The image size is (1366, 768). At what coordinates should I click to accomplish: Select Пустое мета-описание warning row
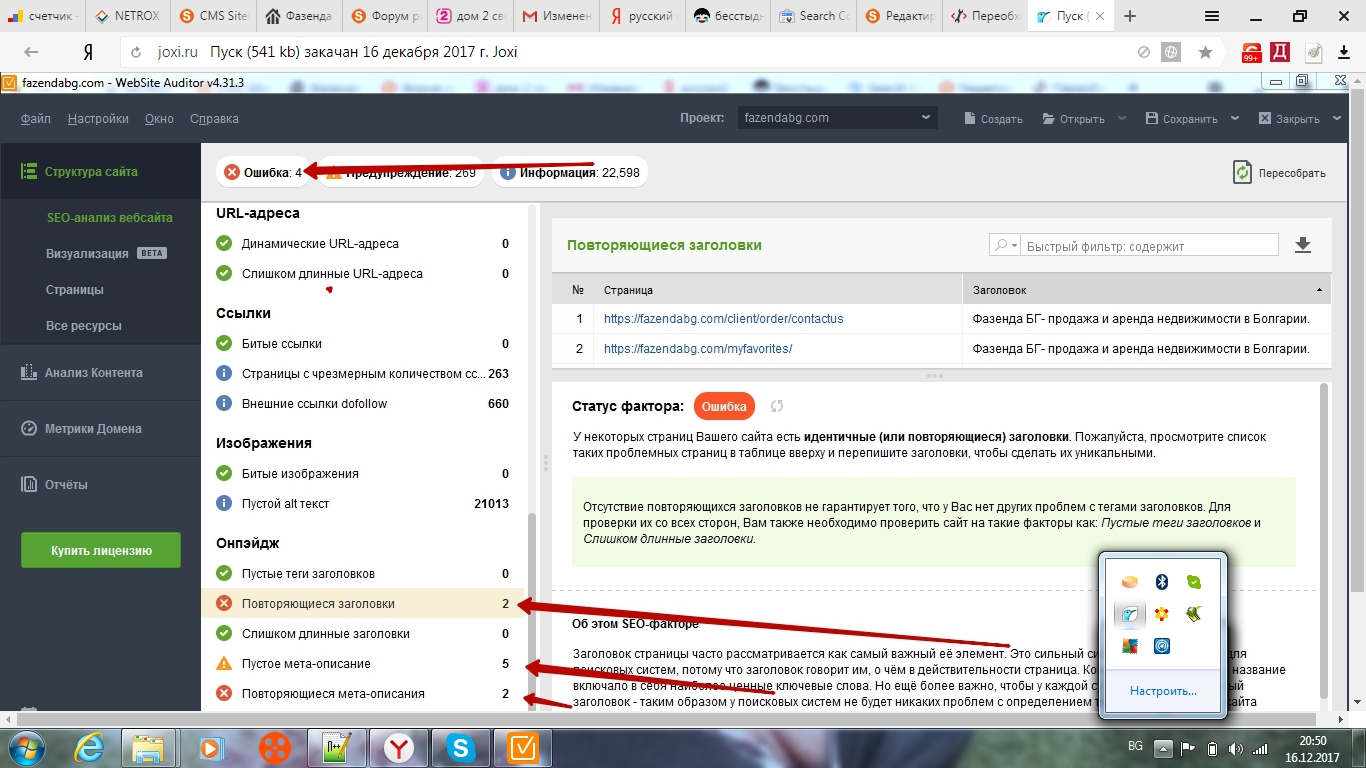click(306, 664)
